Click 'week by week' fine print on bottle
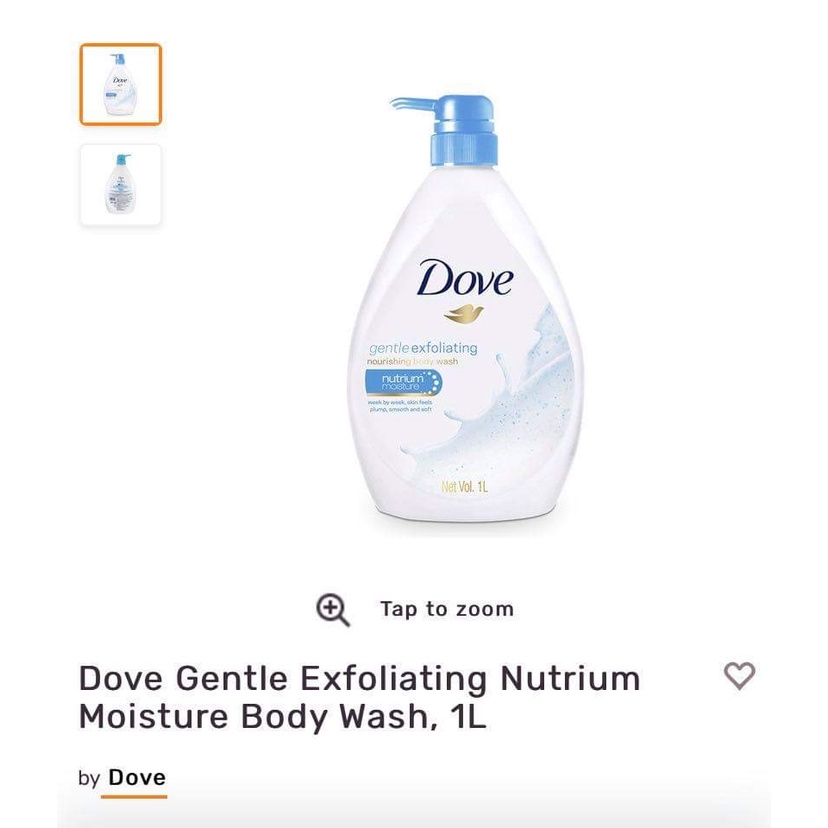Screen dimensions: 828x828 pyautogui.click(x=401, y=406)
